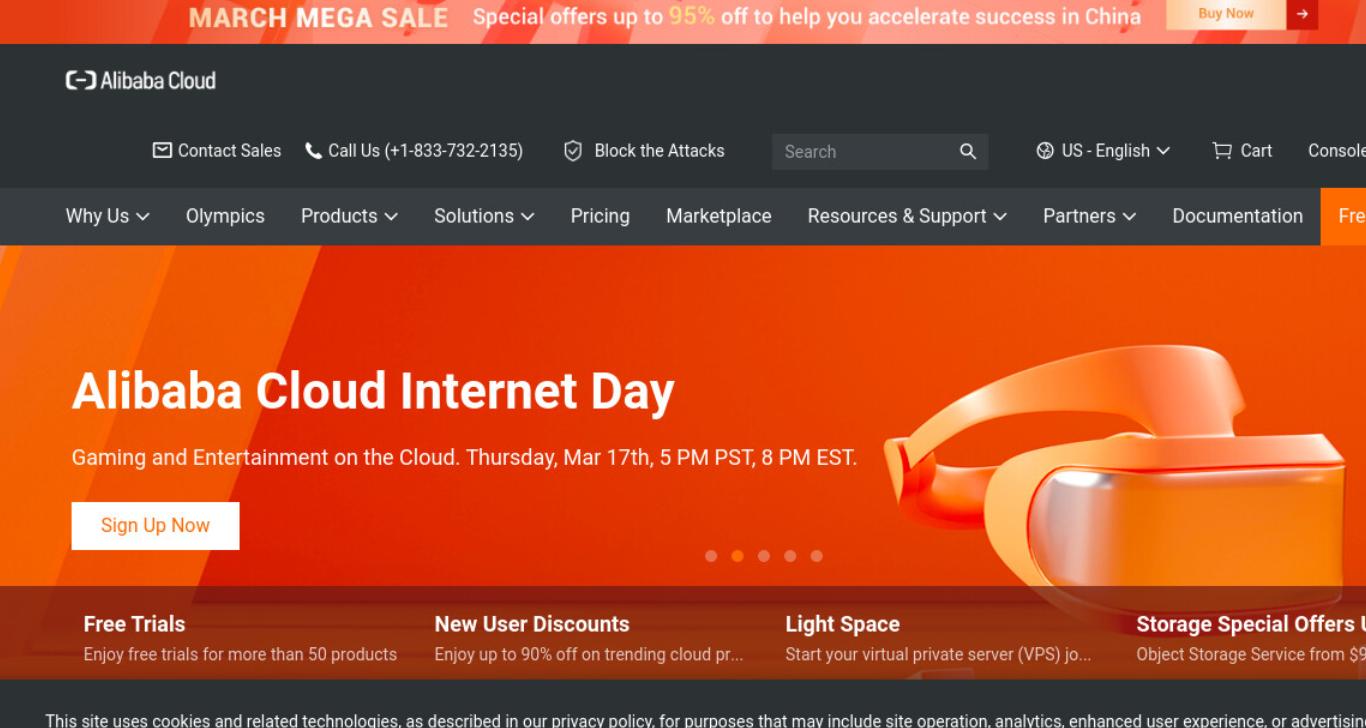Open the Console link

tap(1337, 151)
